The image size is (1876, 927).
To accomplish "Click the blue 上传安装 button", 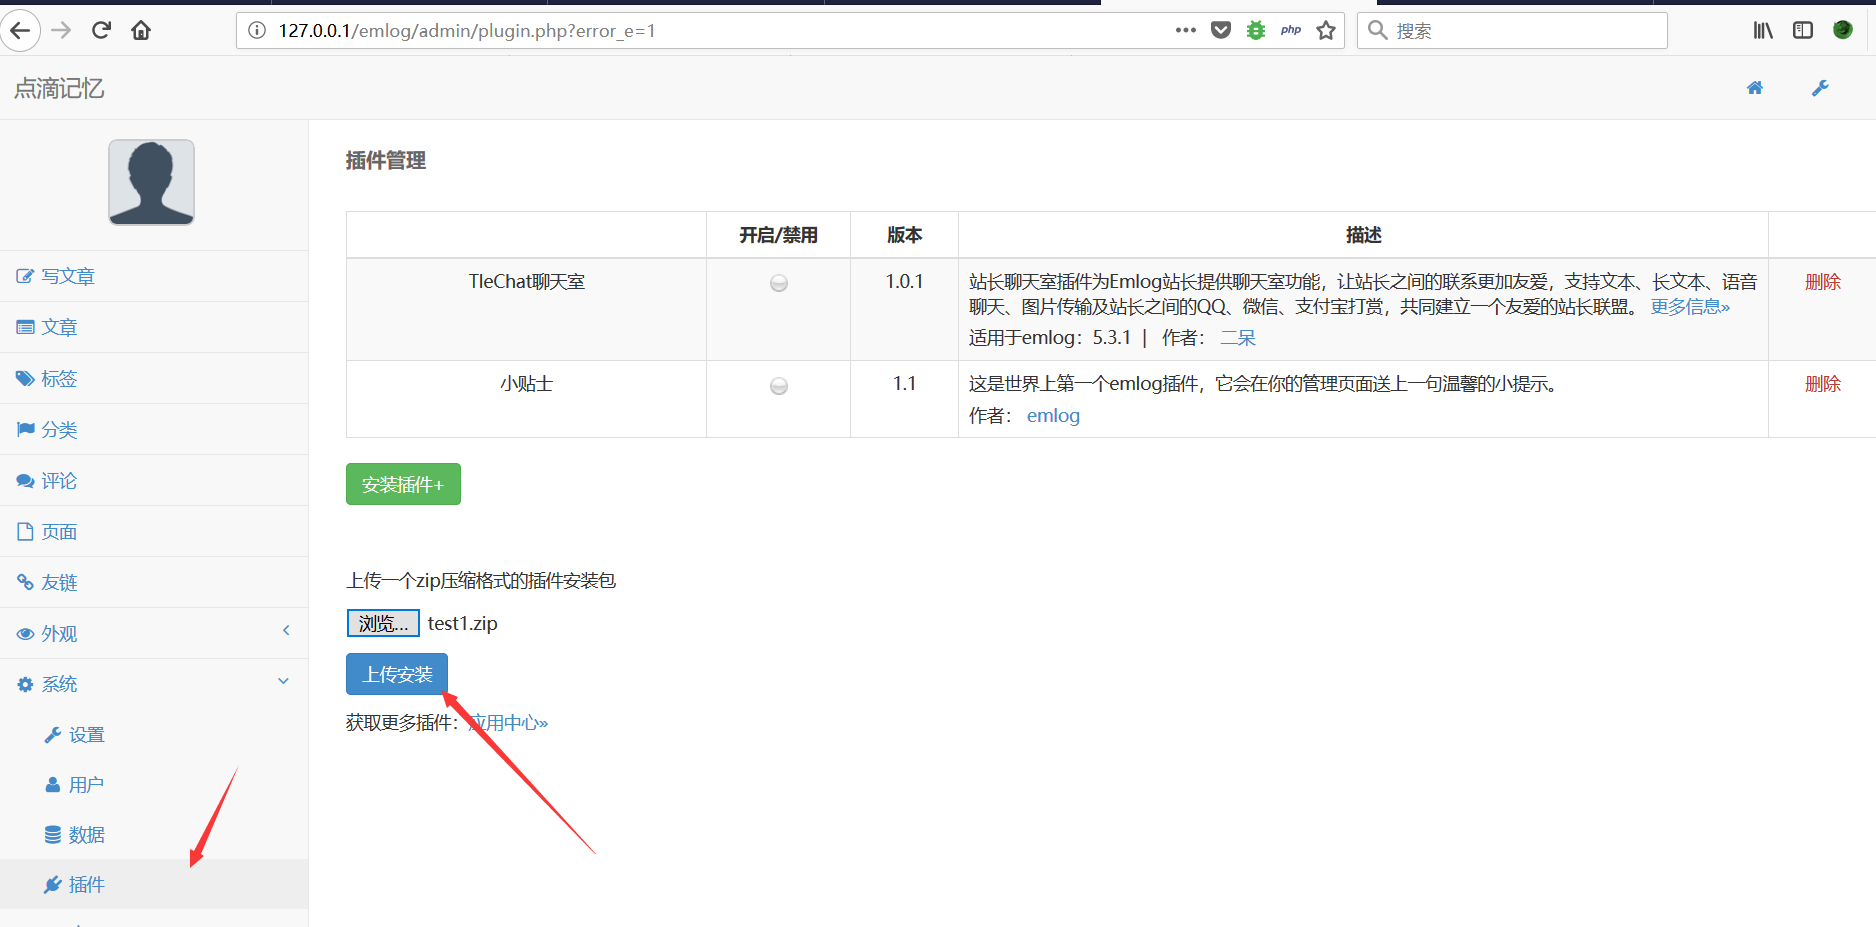I will pyautogui.click(x=397, y=674).
